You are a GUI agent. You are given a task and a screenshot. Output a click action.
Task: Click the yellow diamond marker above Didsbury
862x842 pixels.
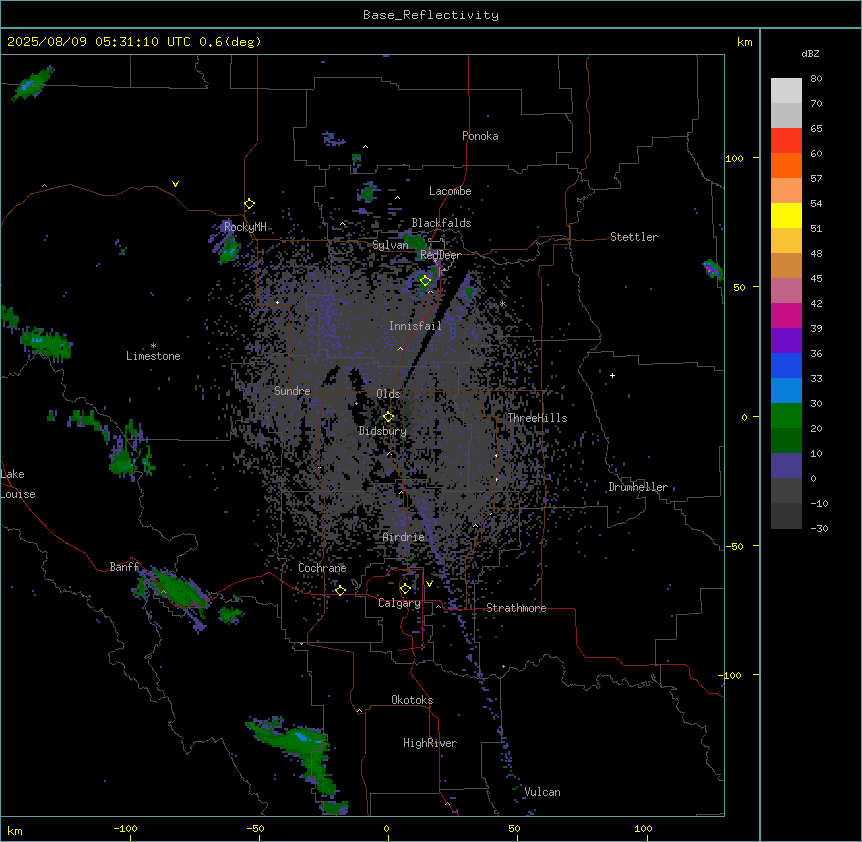pos(388,417)
